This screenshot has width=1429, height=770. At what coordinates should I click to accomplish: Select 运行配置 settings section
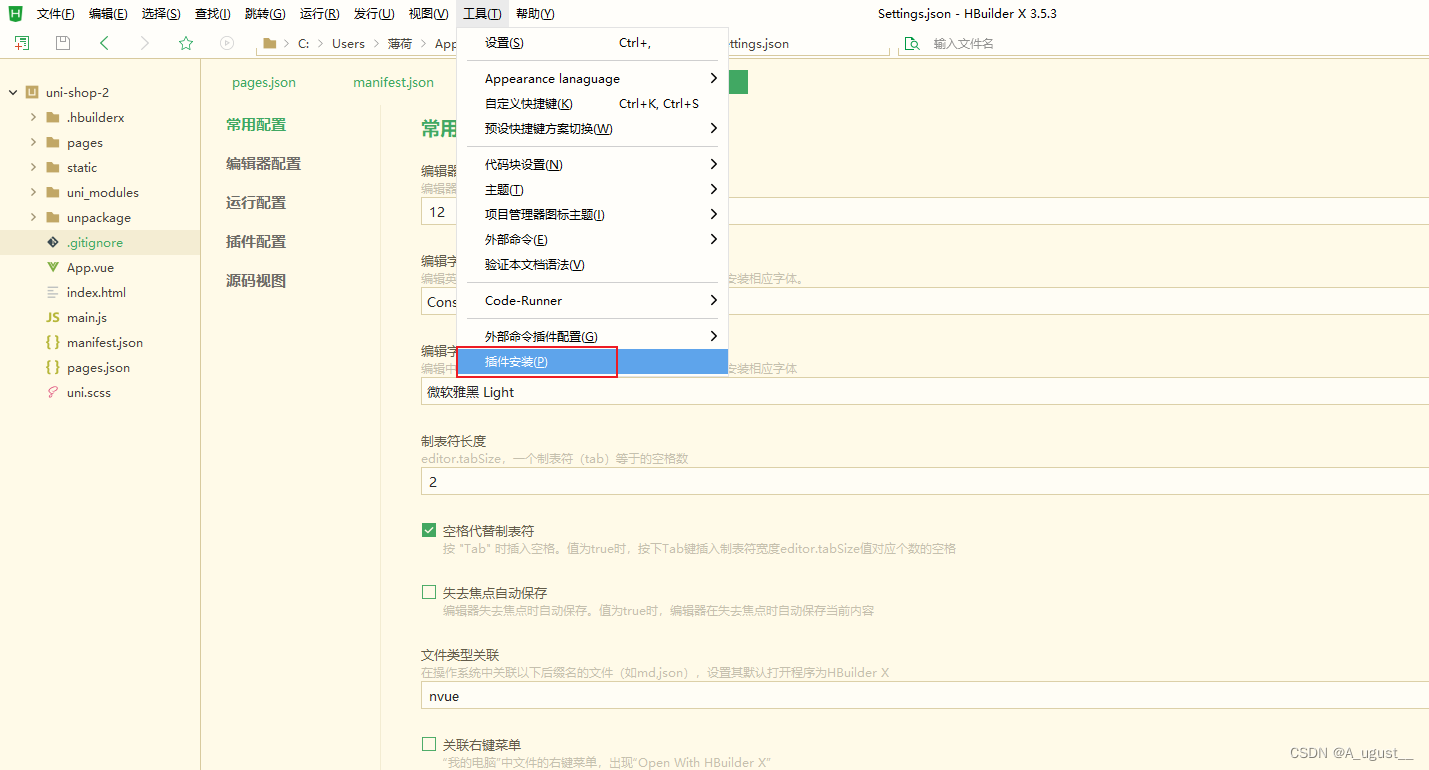point(256,203)
